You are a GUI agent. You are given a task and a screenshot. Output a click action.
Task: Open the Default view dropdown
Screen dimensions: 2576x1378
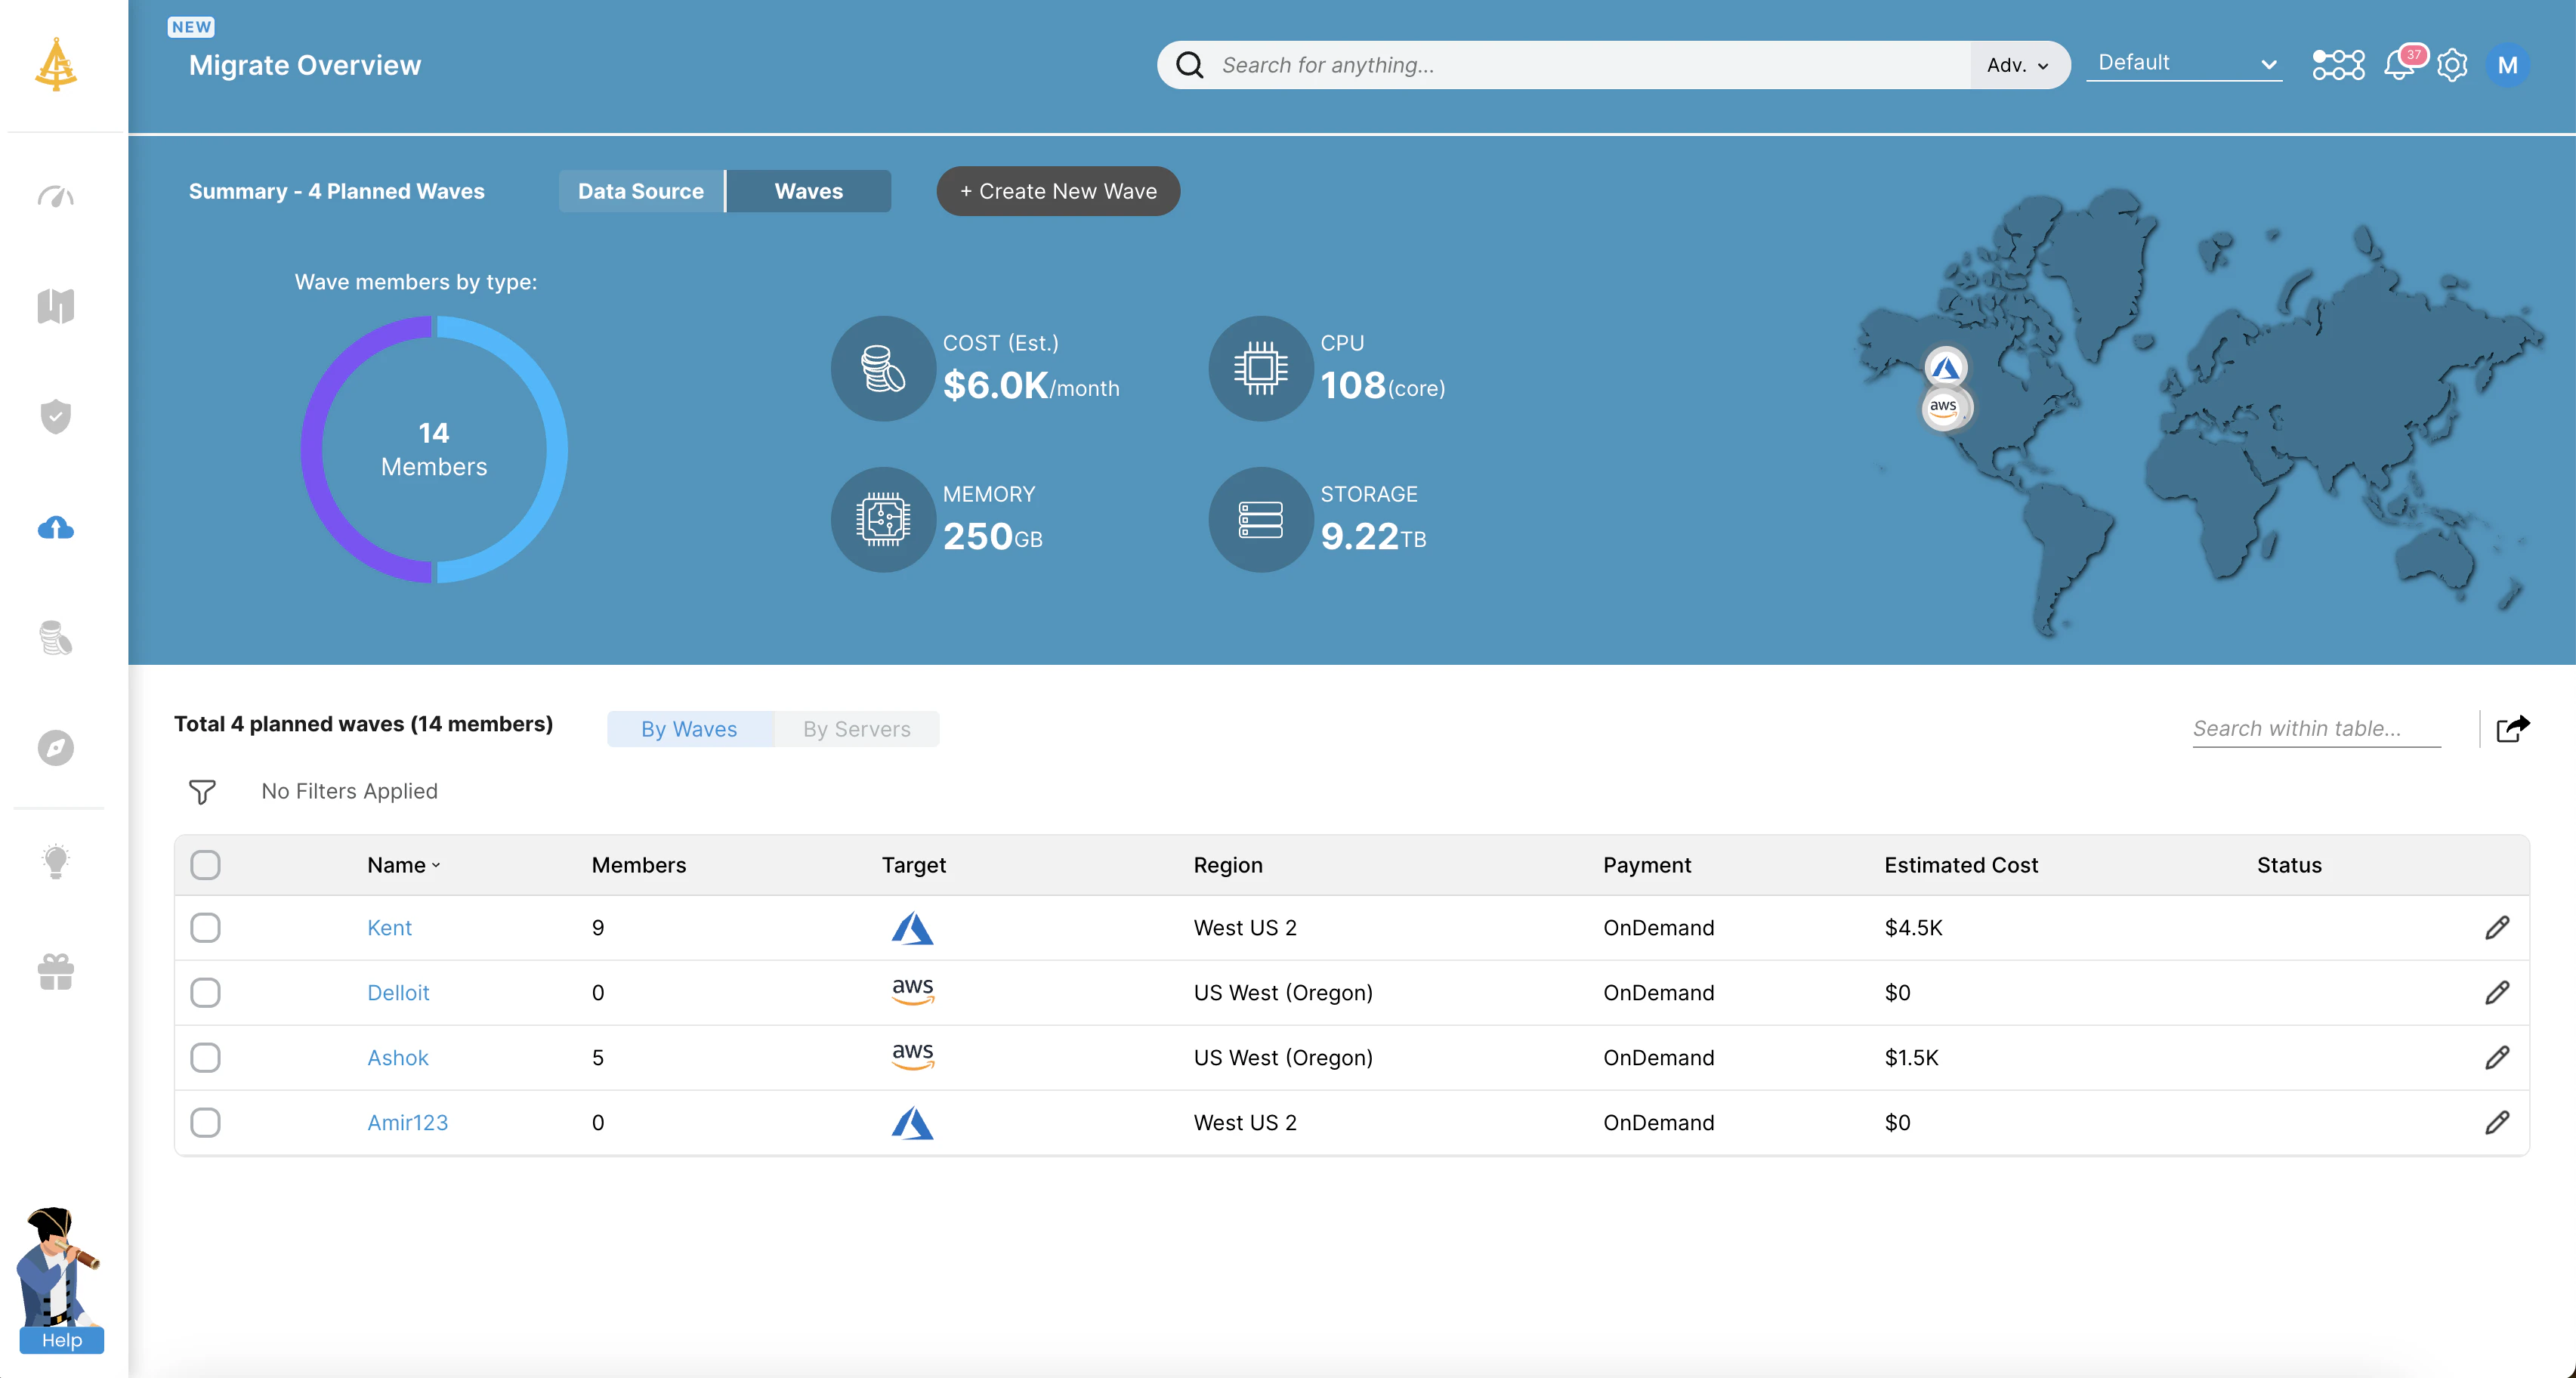coord(2184,62)
